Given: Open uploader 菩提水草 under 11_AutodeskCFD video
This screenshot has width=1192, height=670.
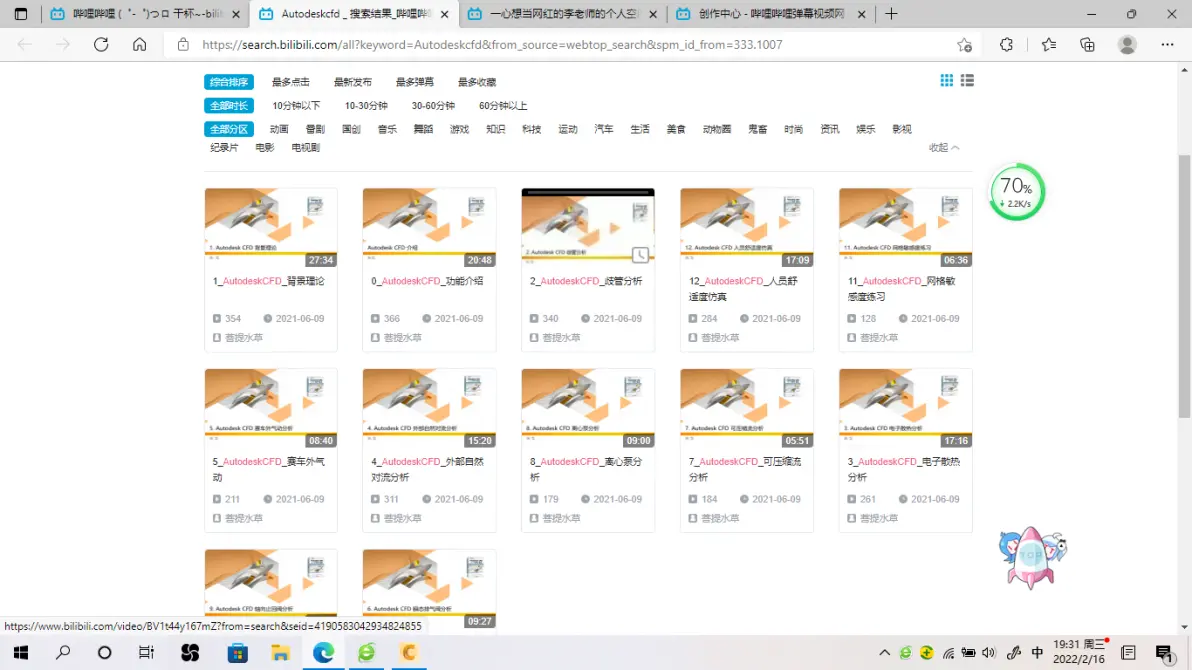Looking at the screenshot, I should 879,338.
